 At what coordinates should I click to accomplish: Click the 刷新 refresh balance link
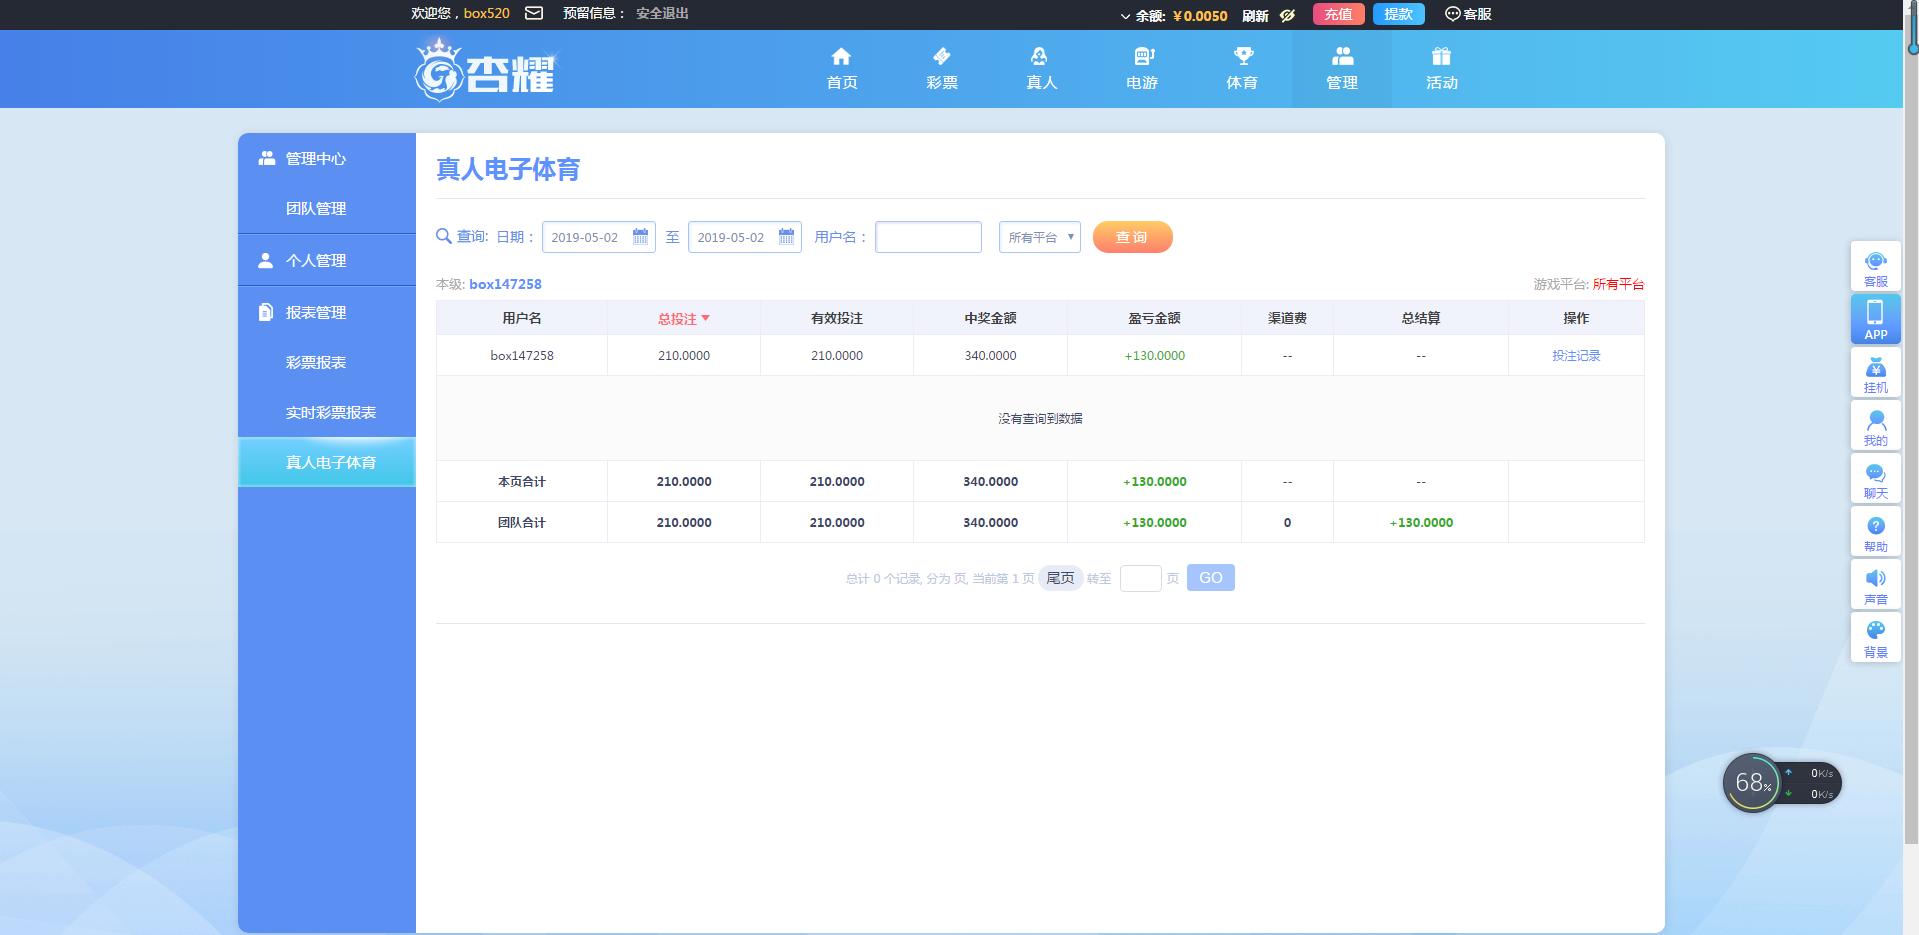[1255, 15]
